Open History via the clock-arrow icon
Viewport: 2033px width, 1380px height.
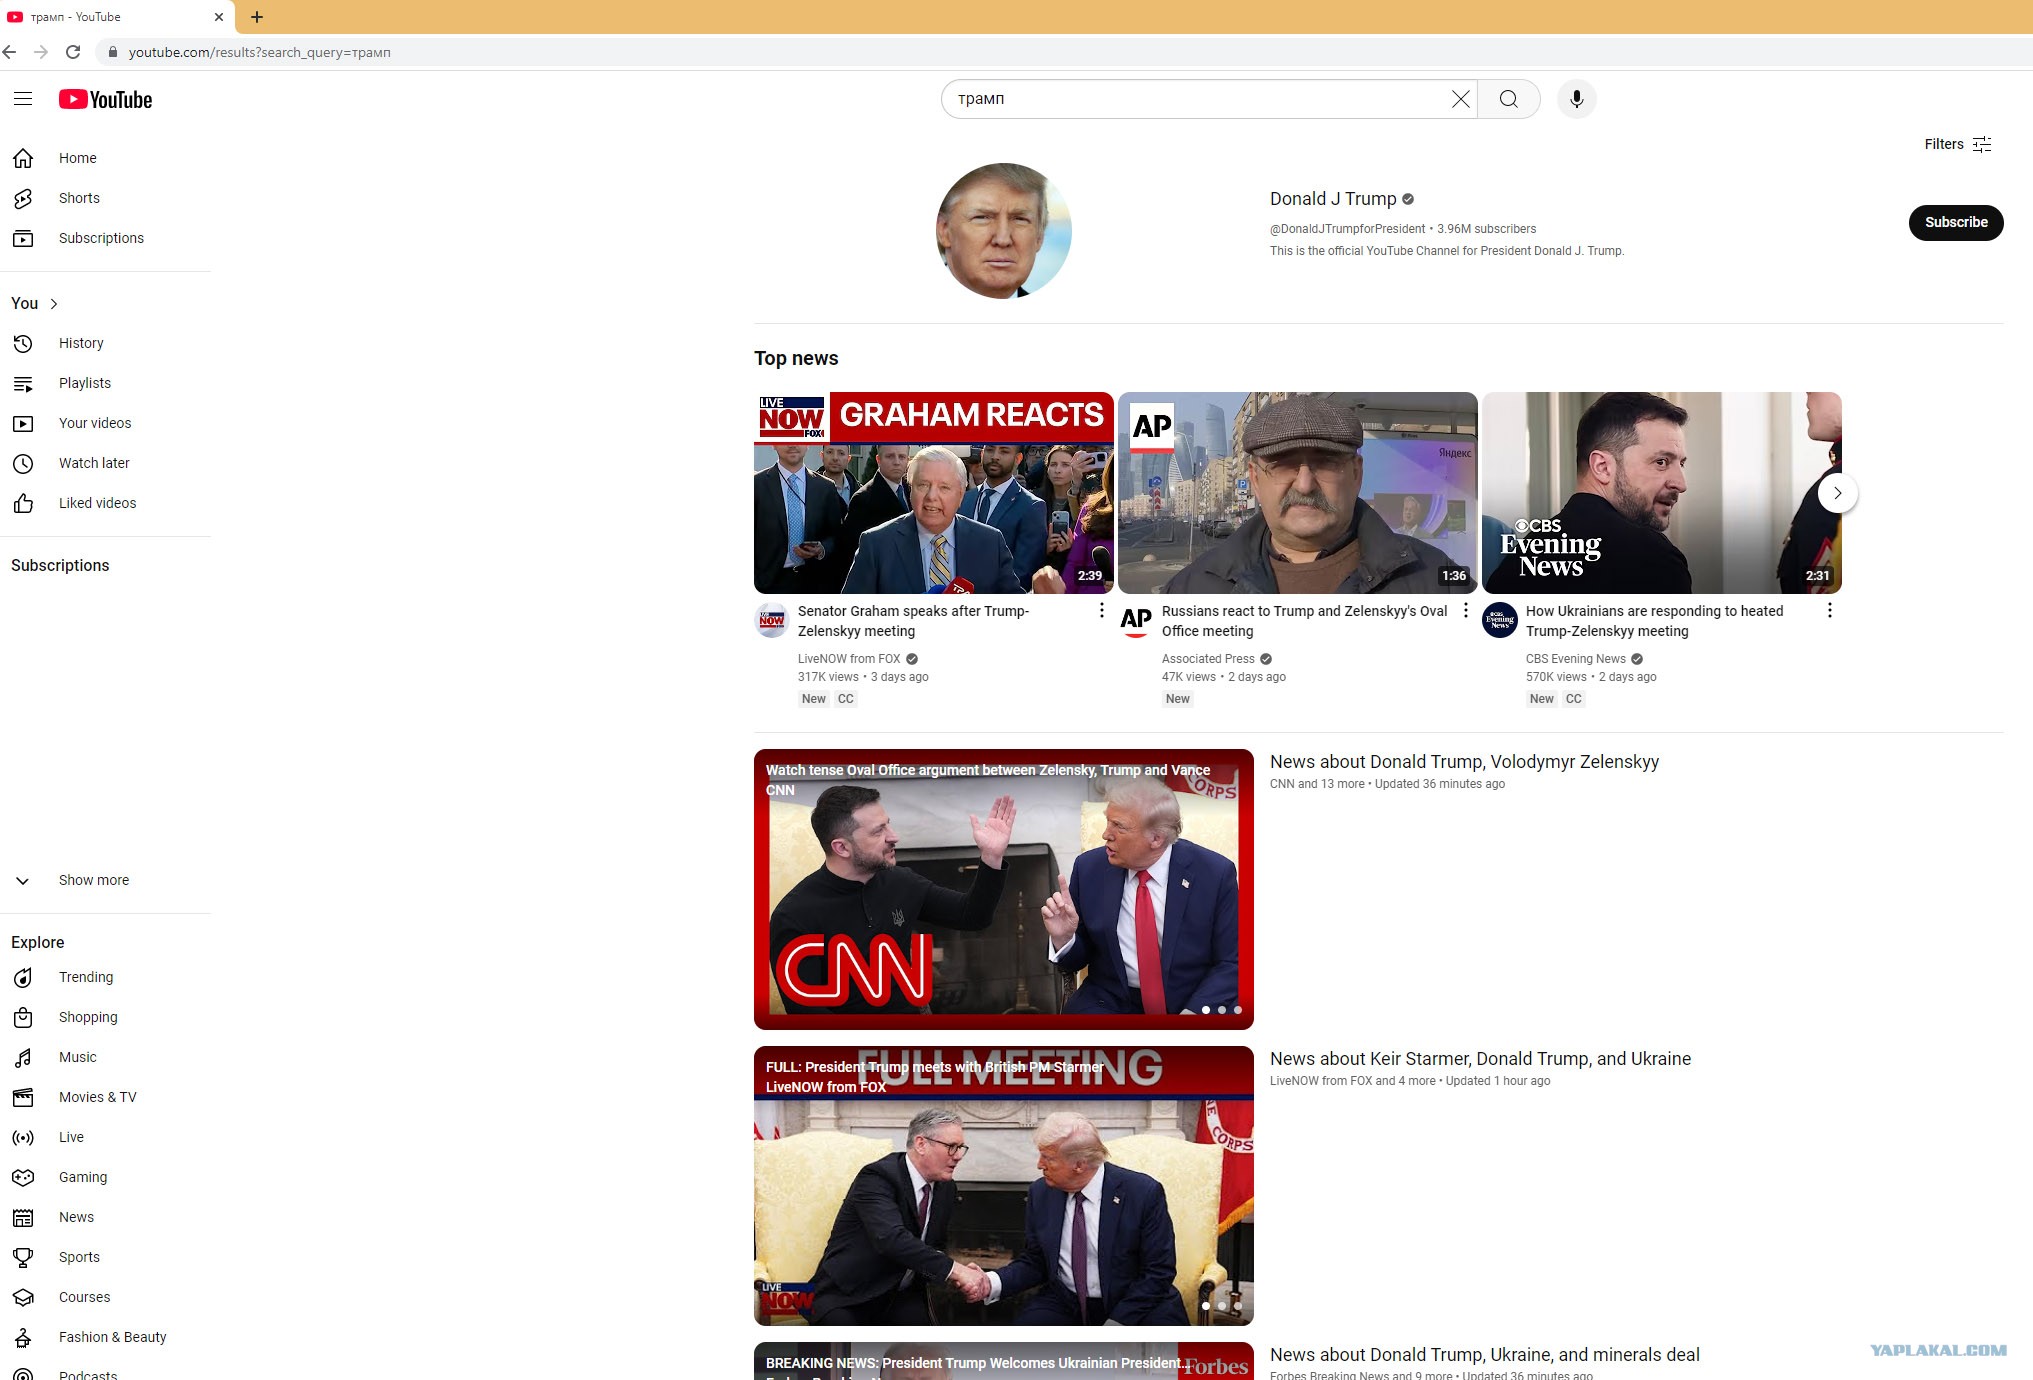23,343
